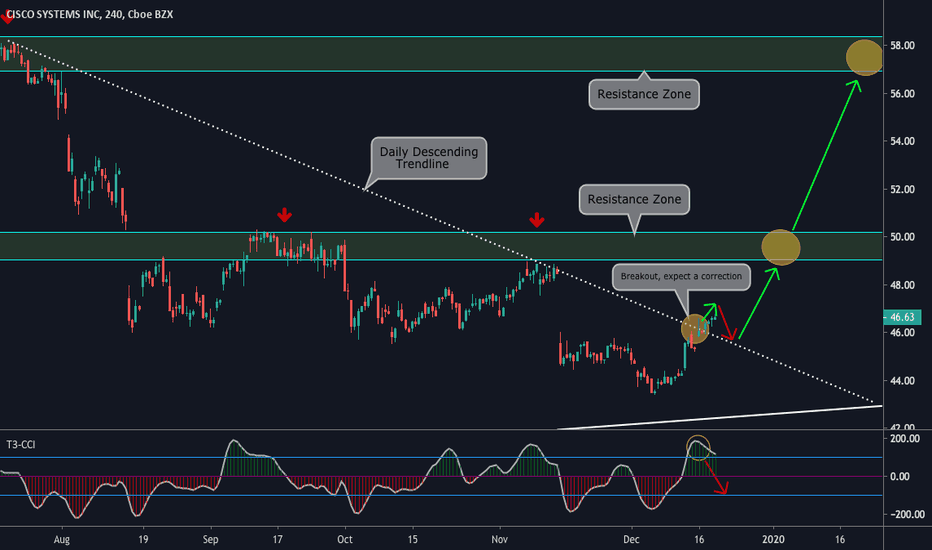
Task: Select the yellow target ellipse at the 50.00 zone
Action: (x=781, y=247)
